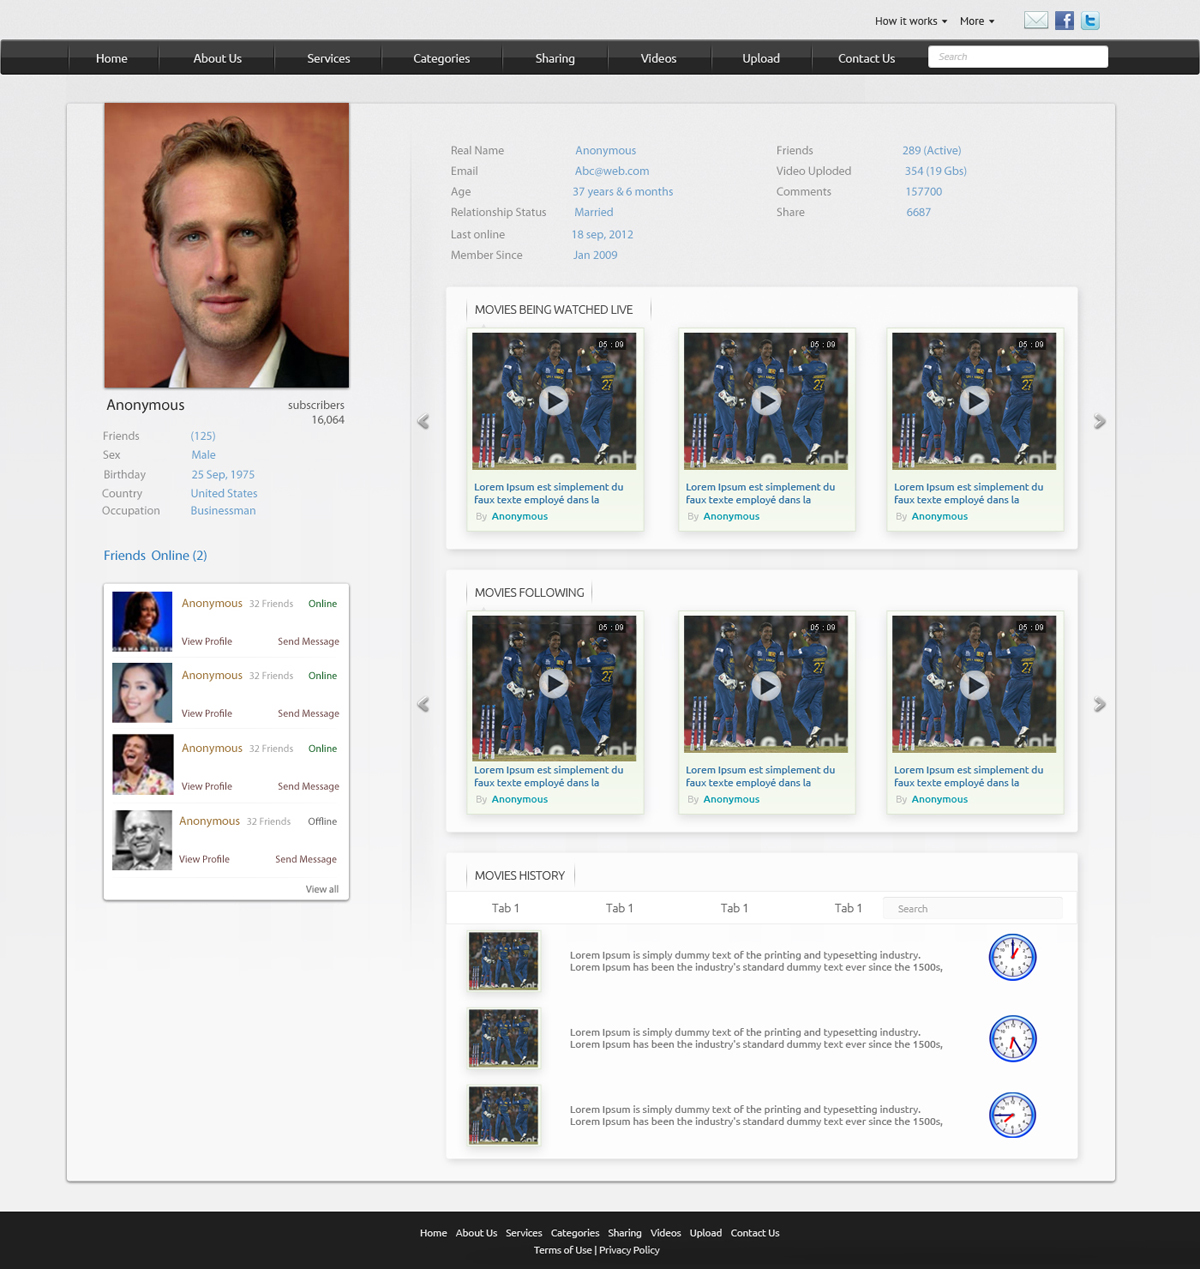Click the clock icon beside the first history entry
The image size is (1200, 1269).
pyautogui.click(x=1012, y=957)
